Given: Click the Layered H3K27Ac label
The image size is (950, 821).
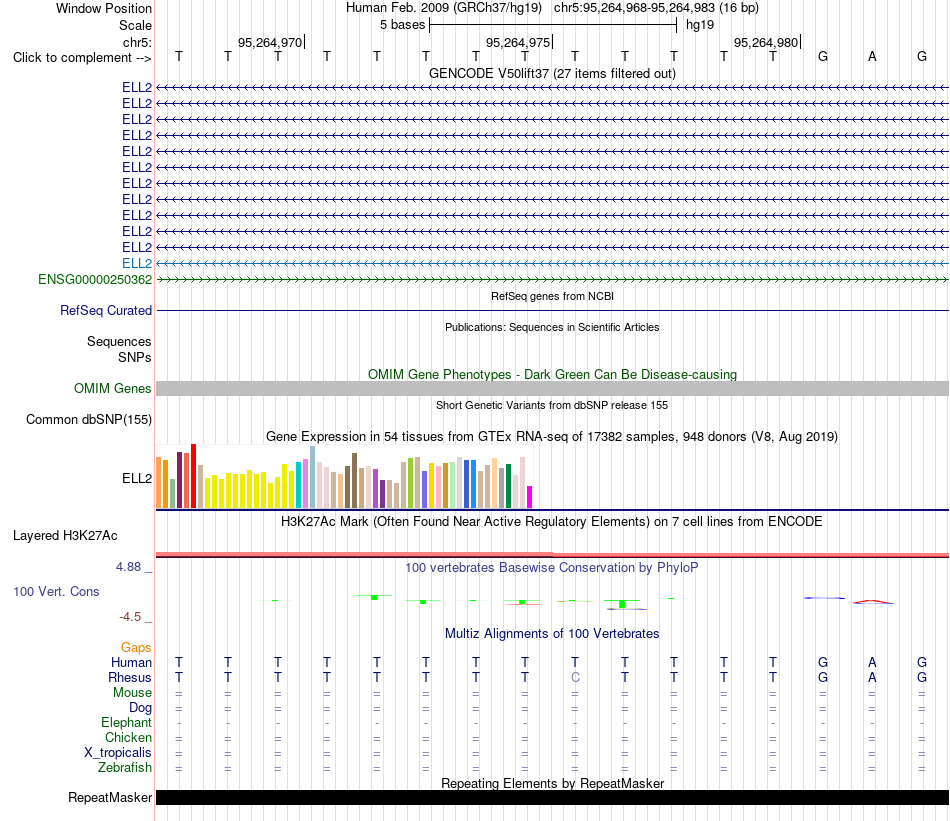Looking at the screenshot, I should [x=65, y=536].
